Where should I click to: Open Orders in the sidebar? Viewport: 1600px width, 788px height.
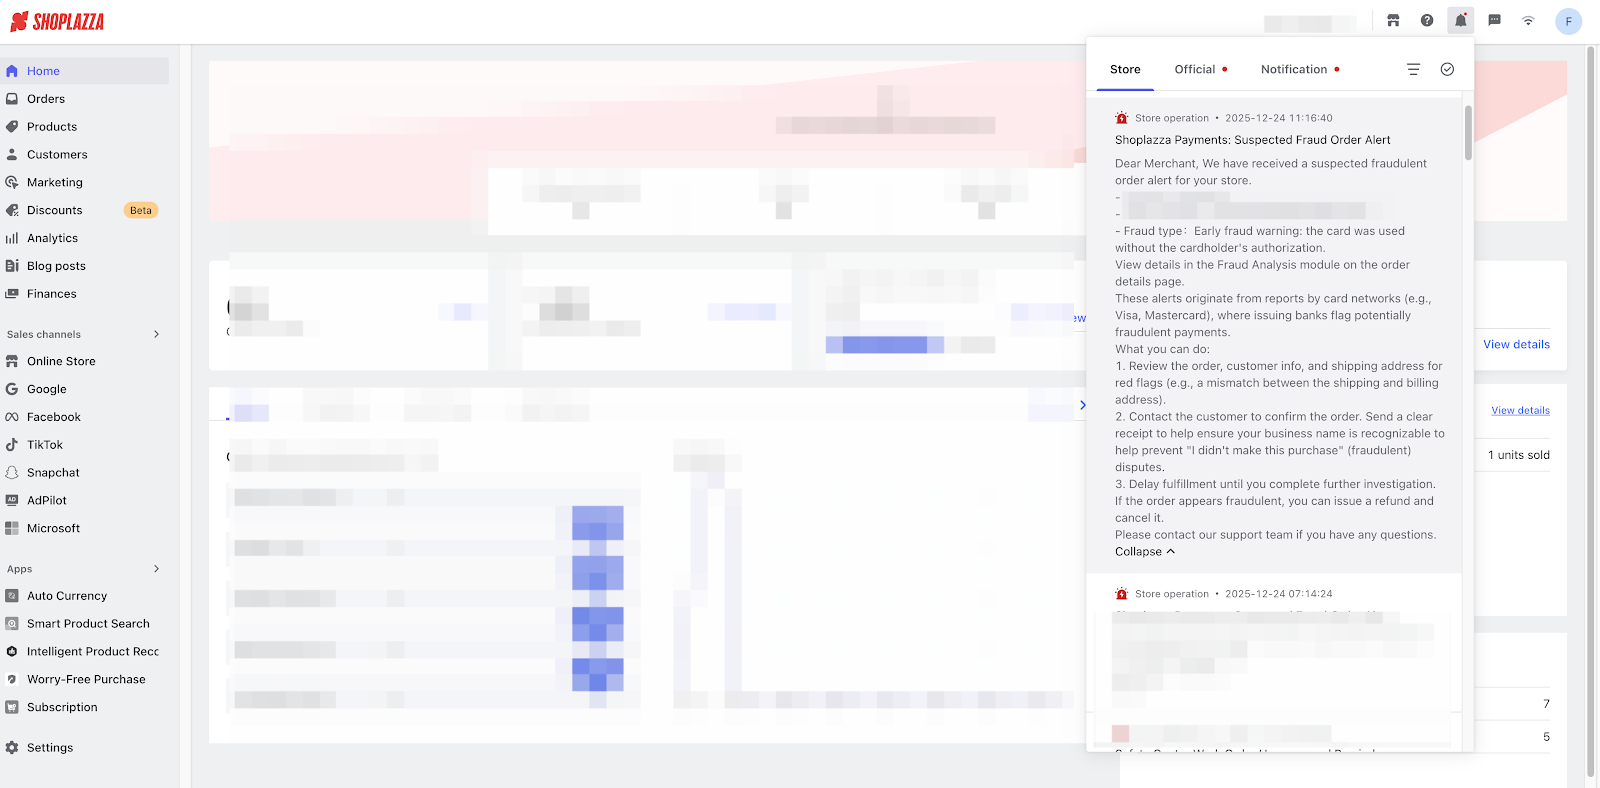46,99
